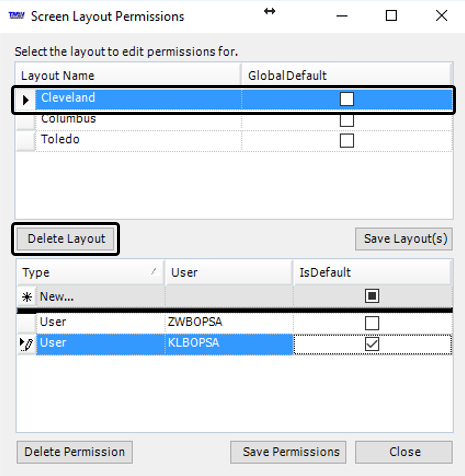This screenshot has height=476, width=465.
Task: Enable GlobalDefault checkbox for Toledo
Action: [x=347, y=141]
